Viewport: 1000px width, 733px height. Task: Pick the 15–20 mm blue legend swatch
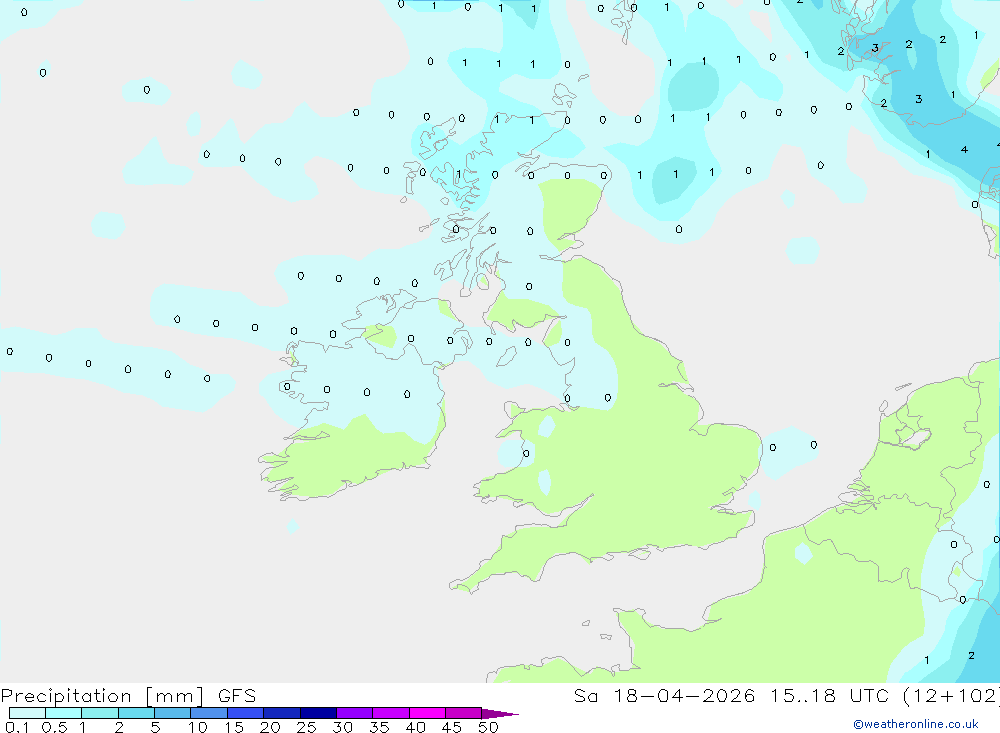point(246,713)
